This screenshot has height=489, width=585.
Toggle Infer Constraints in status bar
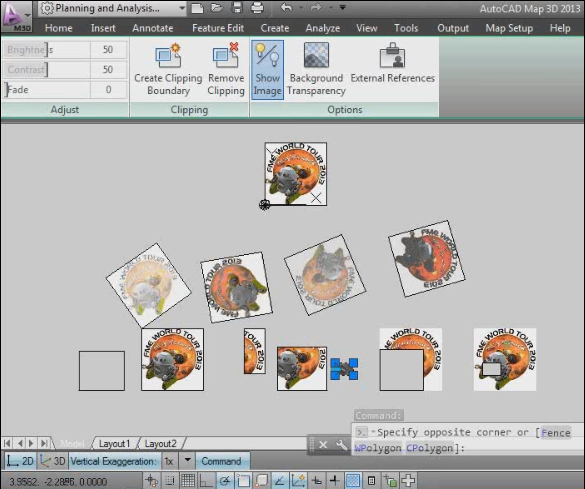[151, 481]
